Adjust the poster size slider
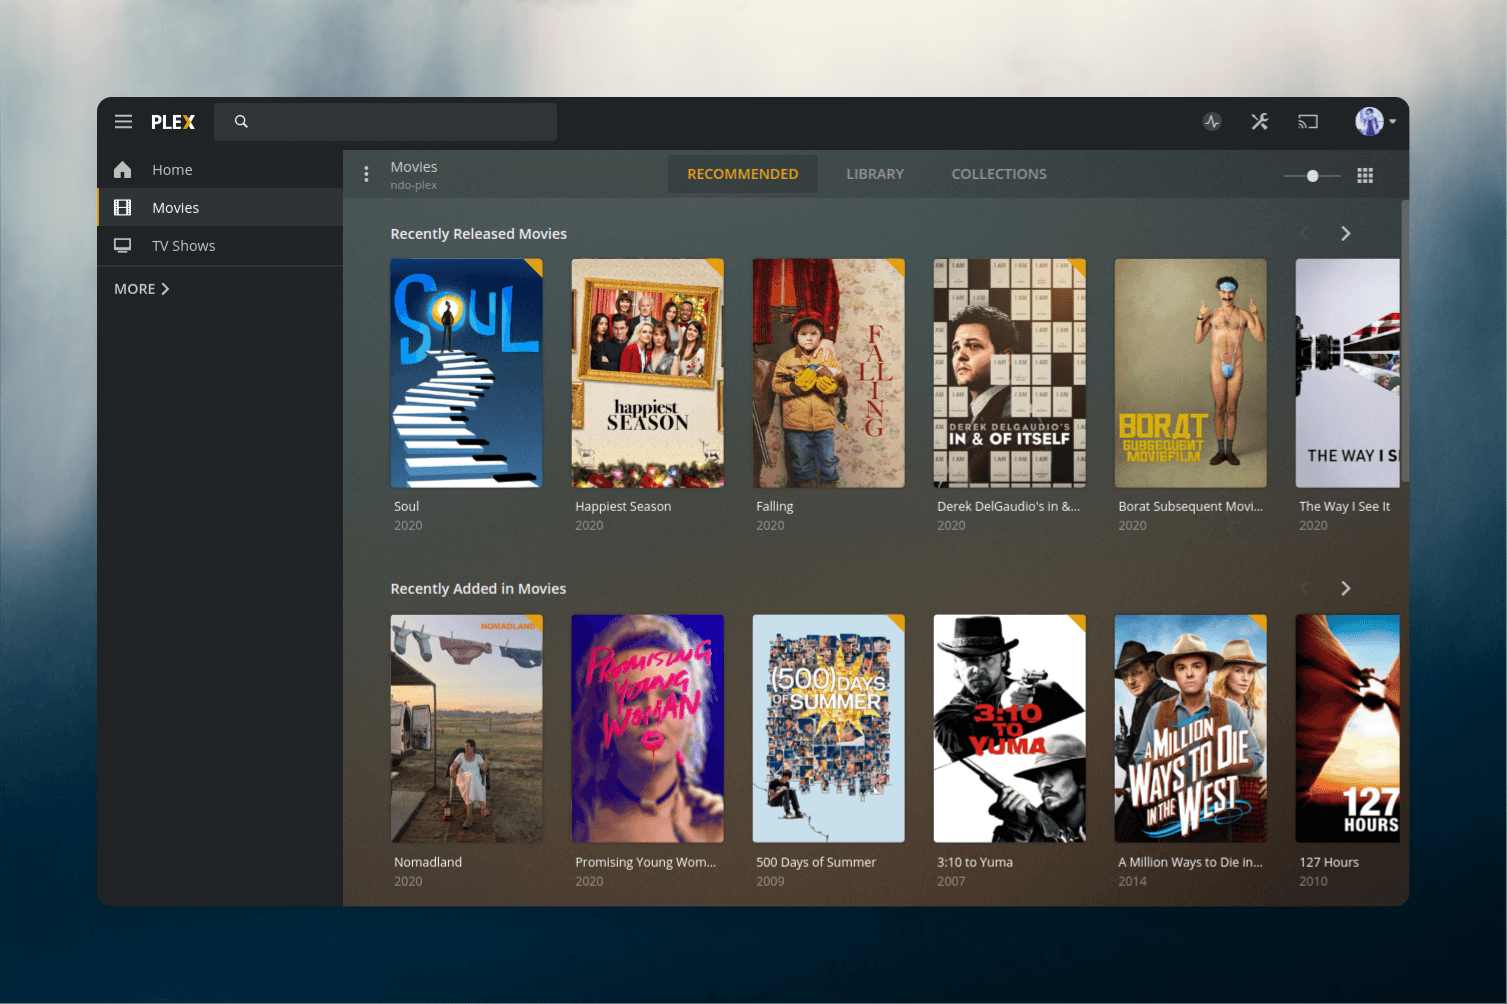The height and width of the screenshot is (1004, 1507). [1310, 174]
